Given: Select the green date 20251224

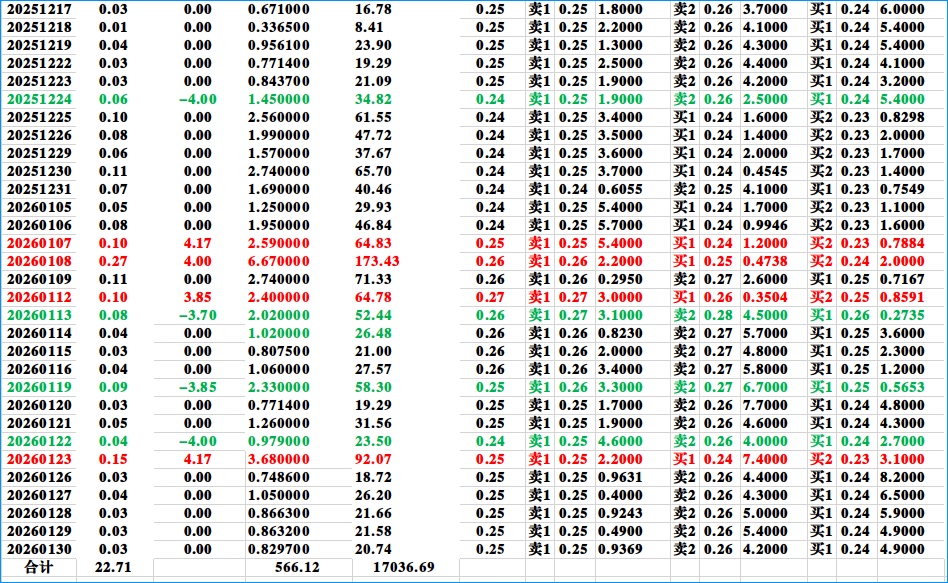Looking at the screenshot, I should 39,99.
